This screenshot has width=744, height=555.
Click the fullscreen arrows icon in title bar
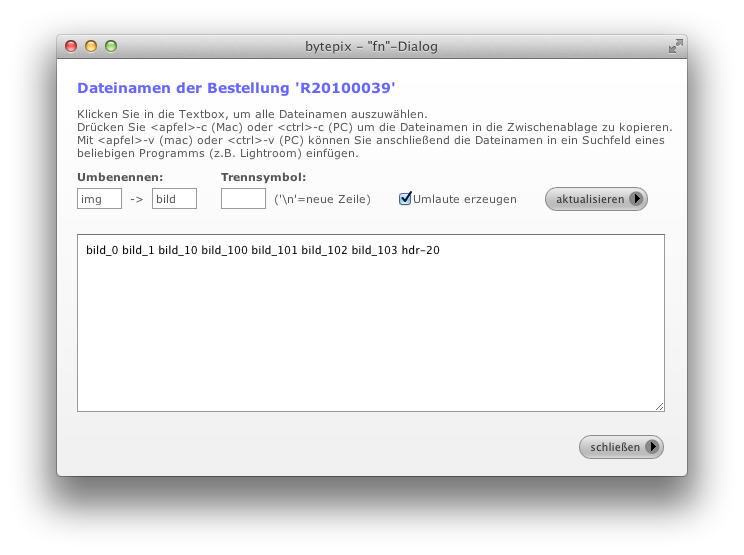tap(675, 46)
